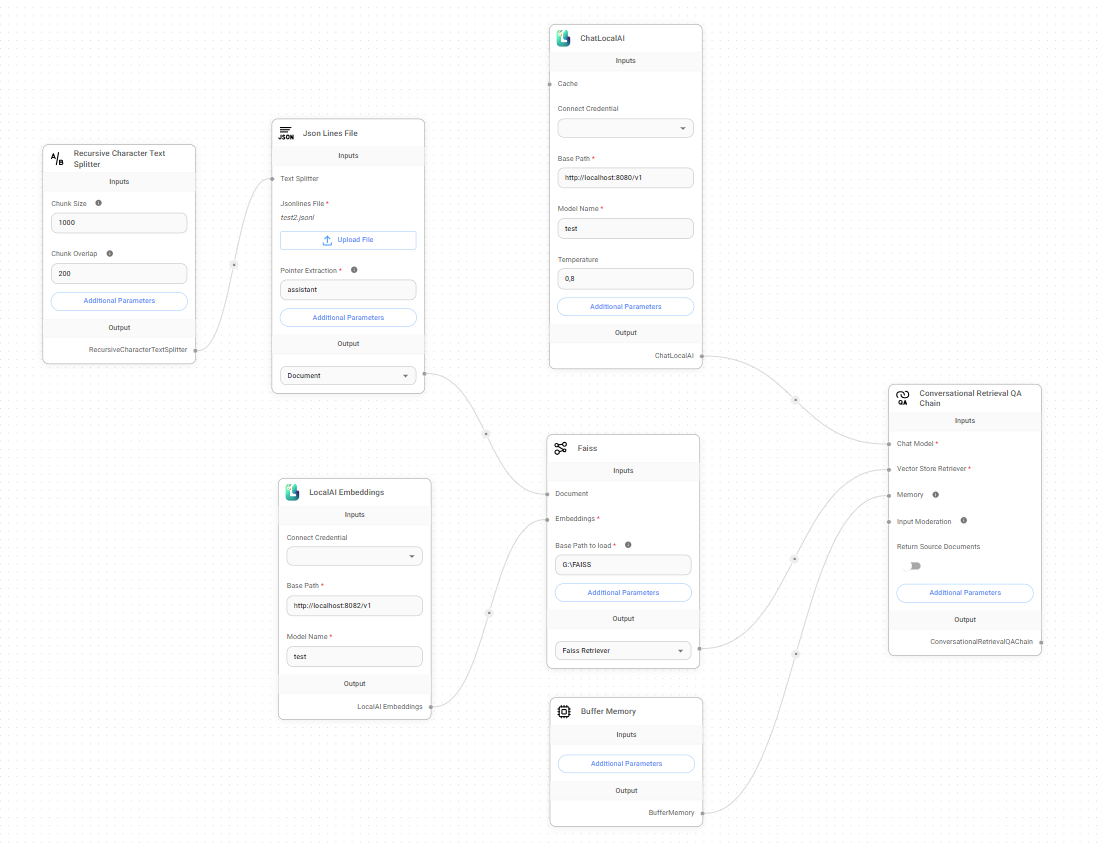The height and width of the screenshot is (848, 1100).
Task: Click the Return Source Documents label
Action: (x=938, y=546)
